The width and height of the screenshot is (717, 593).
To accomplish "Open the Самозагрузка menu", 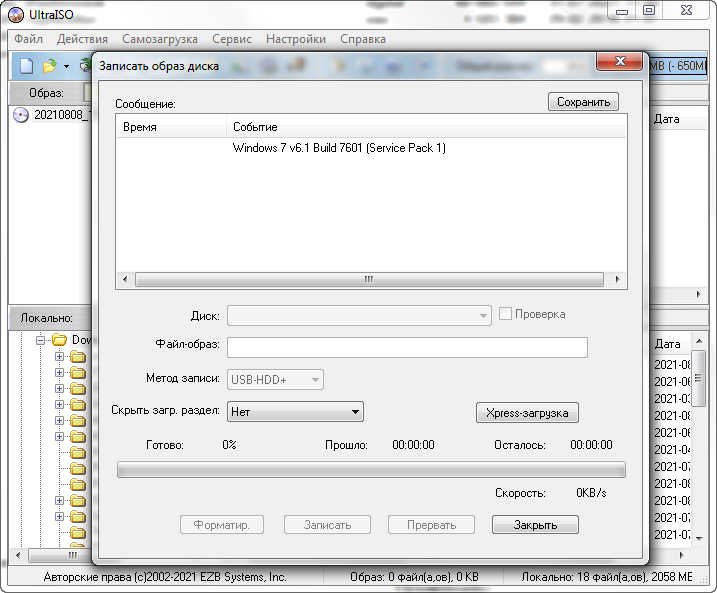I will pos(160,39).
